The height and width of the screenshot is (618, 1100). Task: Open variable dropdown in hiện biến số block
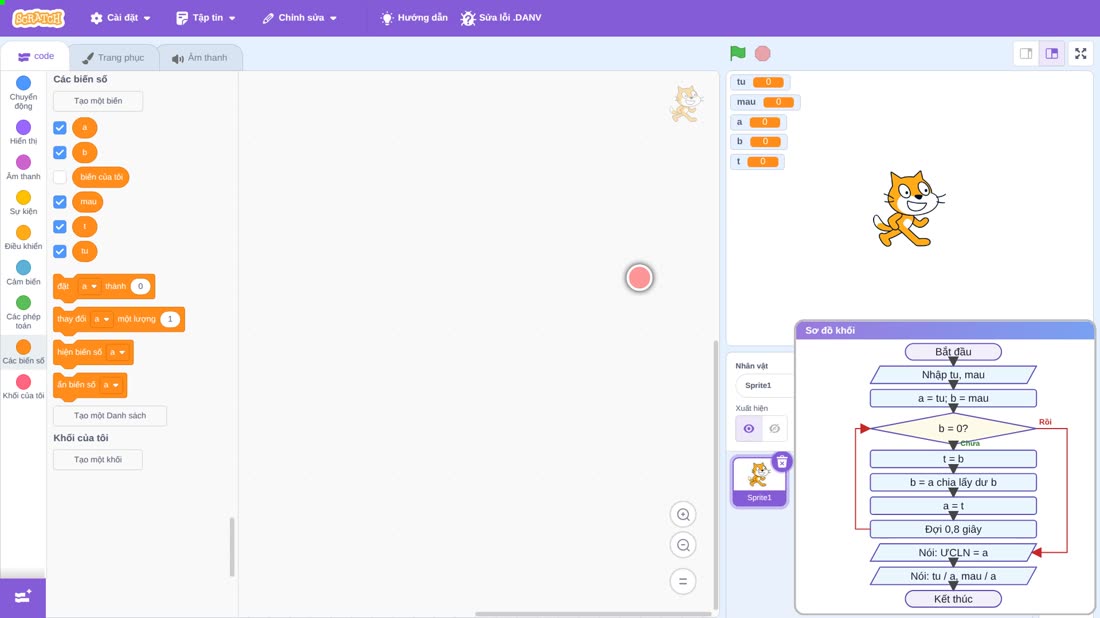(117, 352)
